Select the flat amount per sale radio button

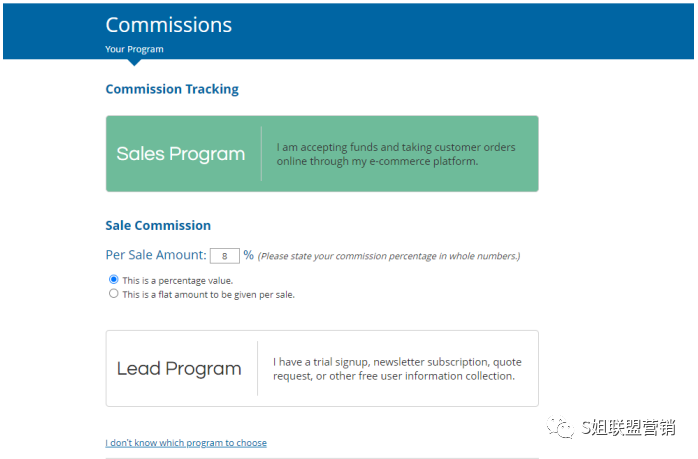(113, 293)
